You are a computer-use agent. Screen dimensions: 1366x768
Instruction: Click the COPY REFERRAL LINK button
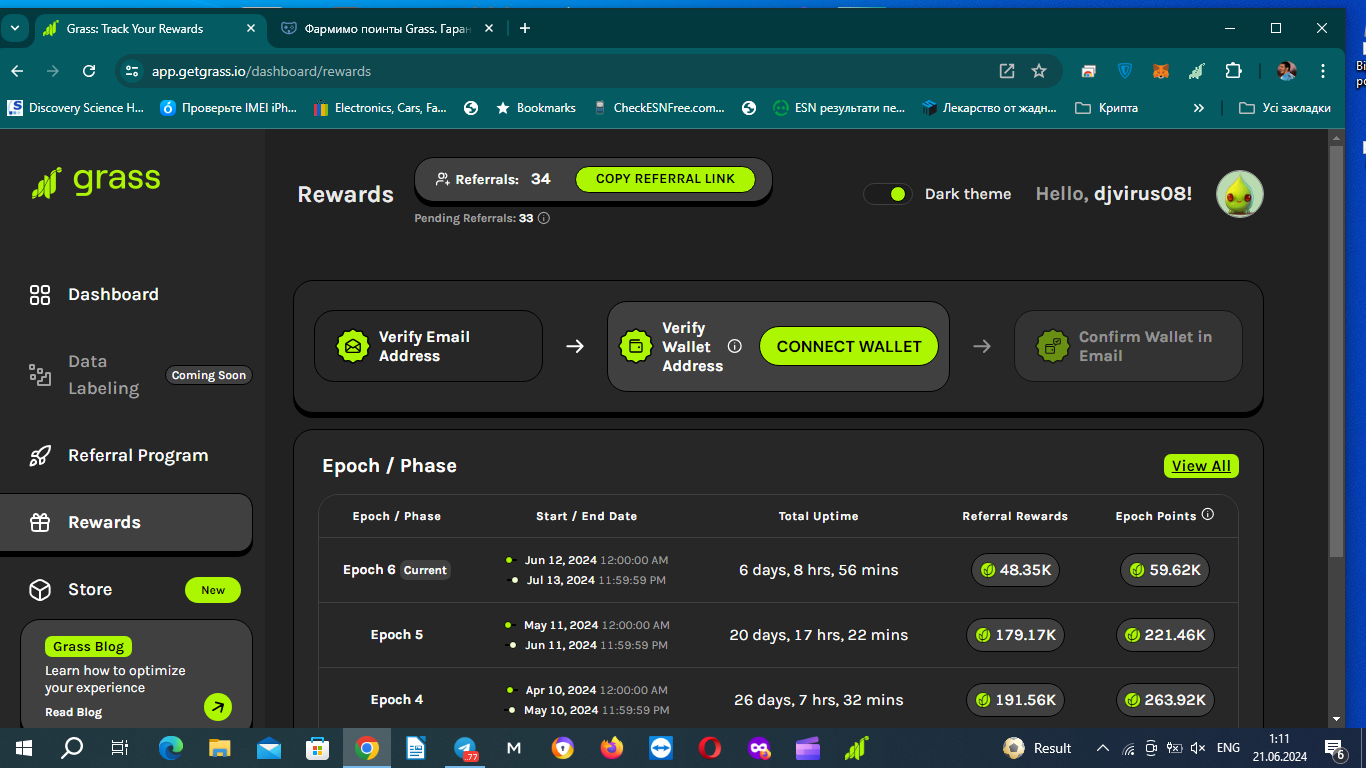pyautogui.click(x=665, y=179)
